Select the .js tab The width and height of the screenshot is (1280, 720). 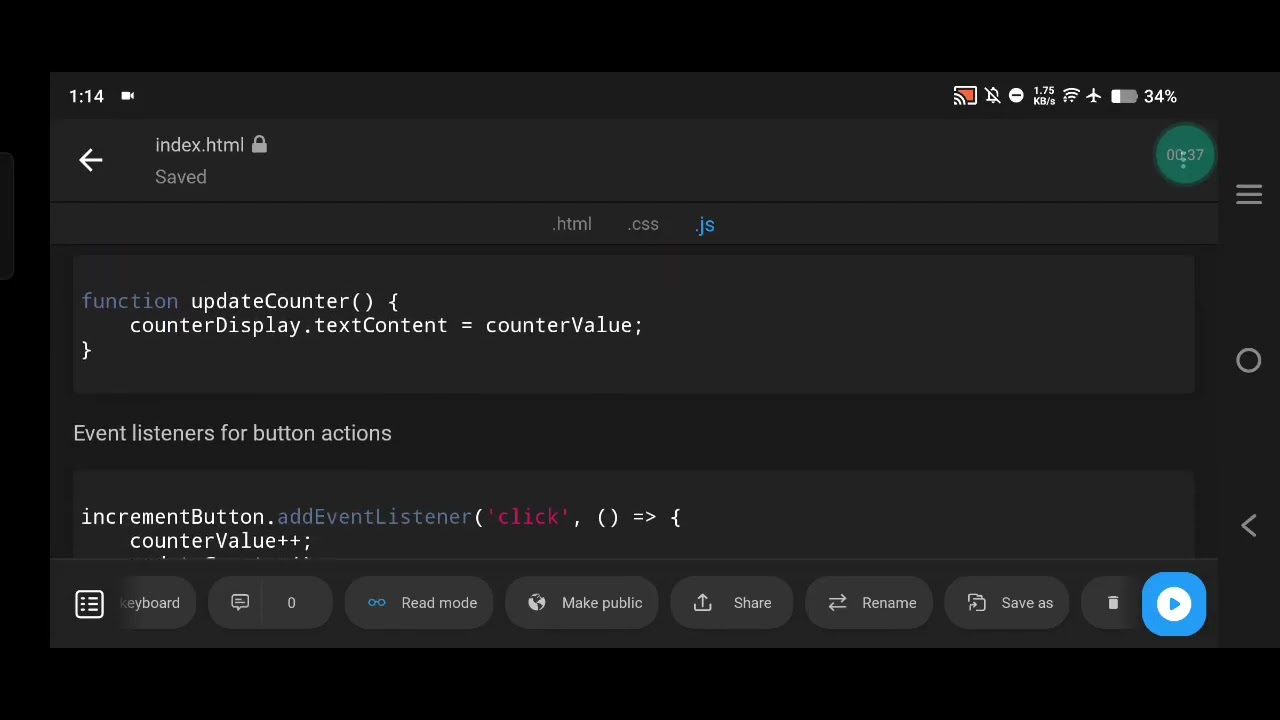point(705,225)
